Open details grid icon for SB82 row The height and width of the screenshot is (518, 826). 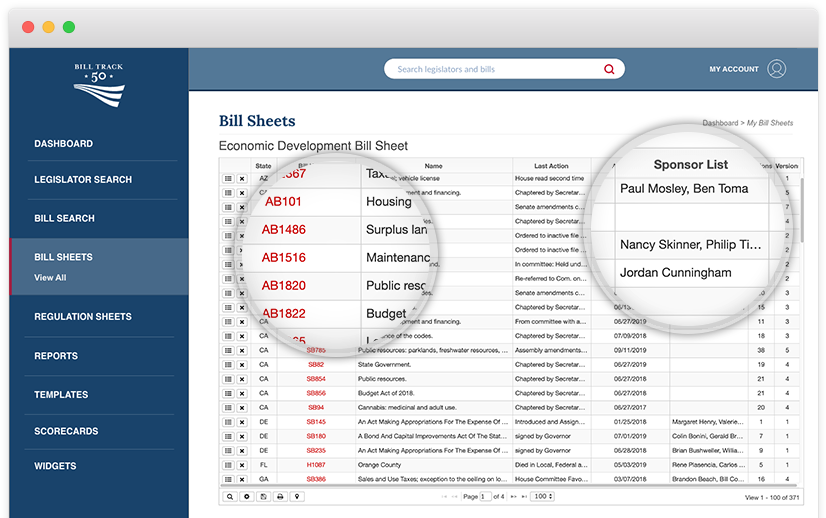tap(228, 365)
